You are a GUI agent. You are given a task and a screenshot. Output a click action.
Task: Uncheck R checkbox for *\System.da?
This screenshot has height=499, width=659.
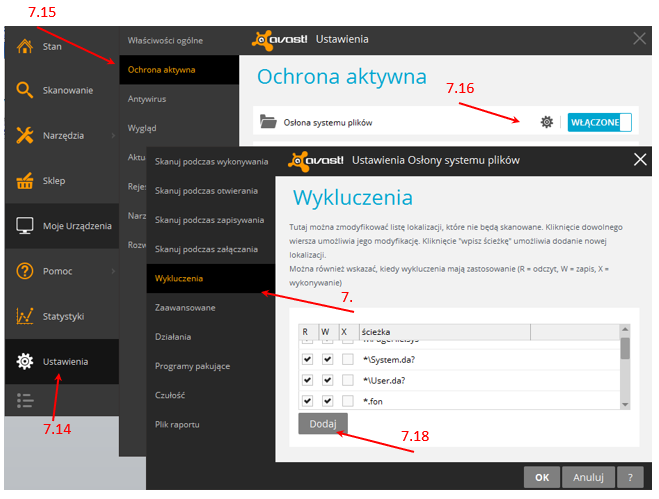click(307, 359)
